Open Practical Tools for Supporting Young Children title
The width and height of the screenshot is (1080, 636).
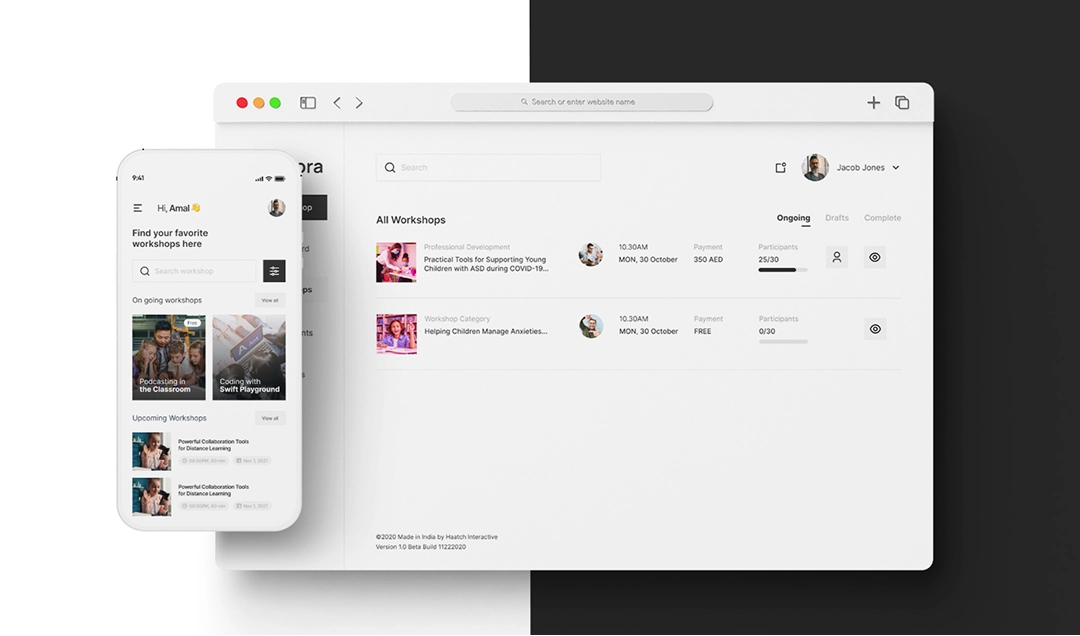point(486,264)
